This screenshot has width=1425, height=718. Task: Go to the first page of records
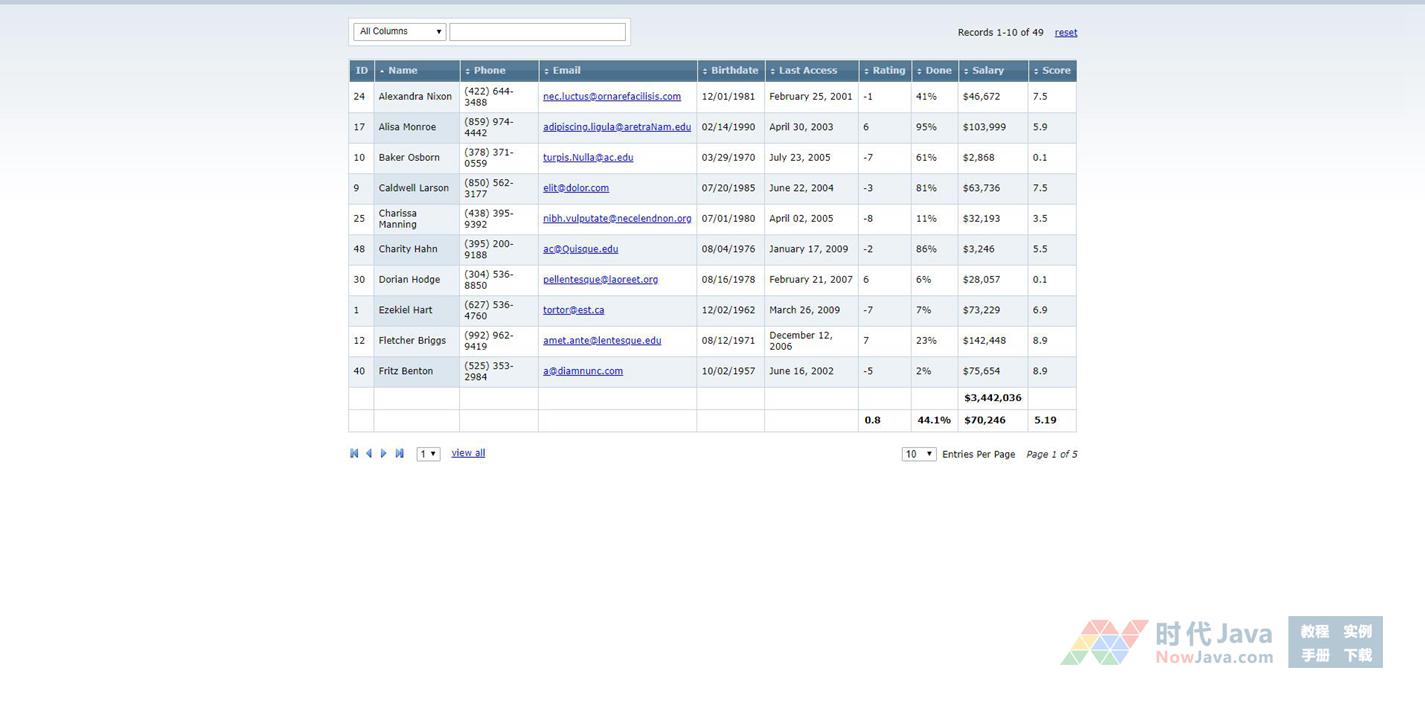(354, 454)
